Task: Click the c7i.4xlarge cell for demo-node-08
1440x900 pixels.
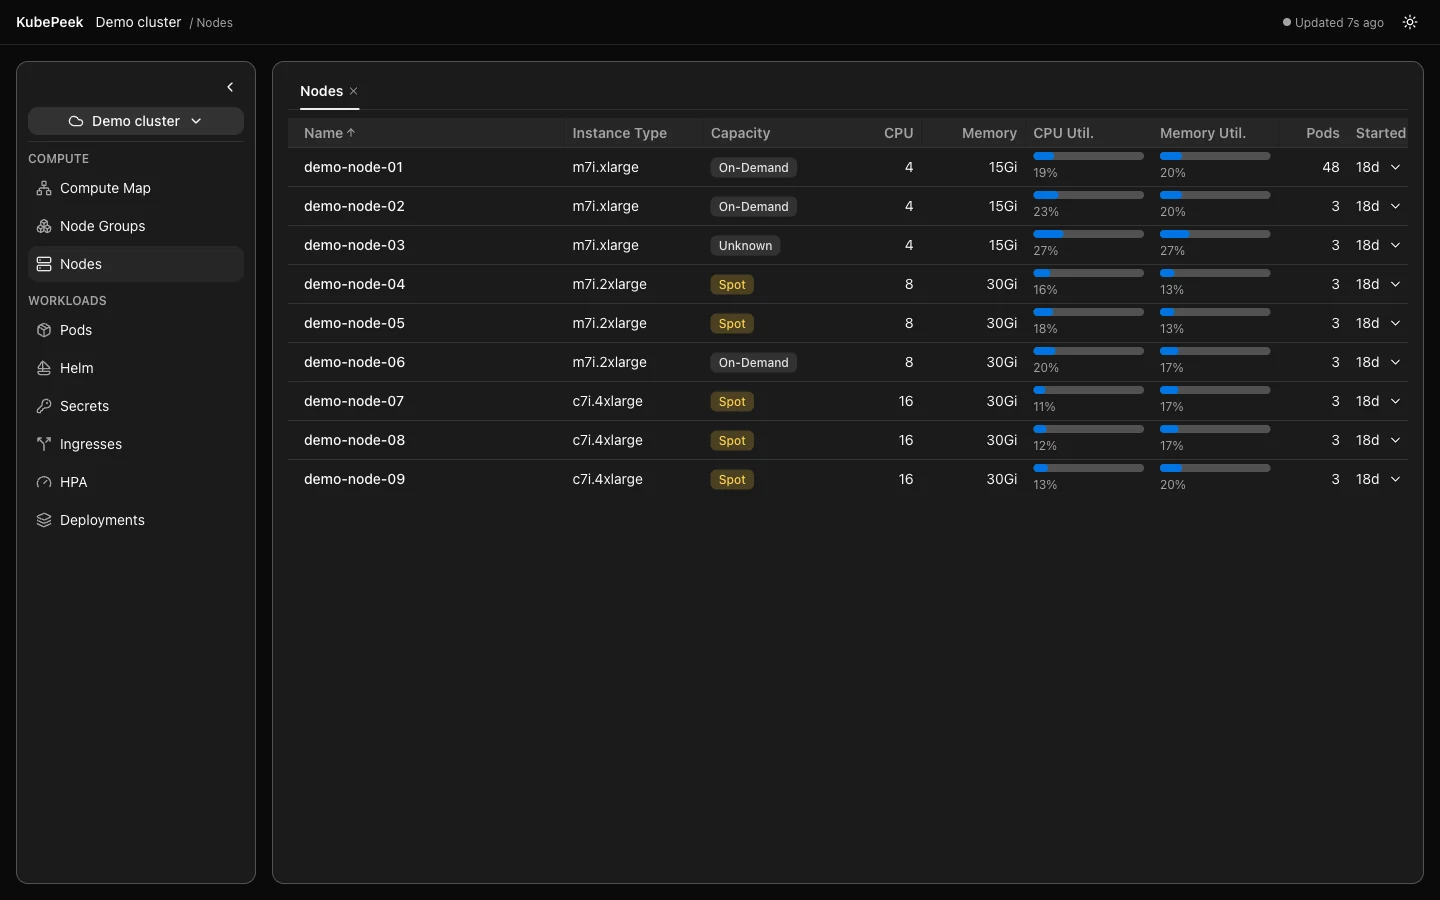Action: point(607,440)
